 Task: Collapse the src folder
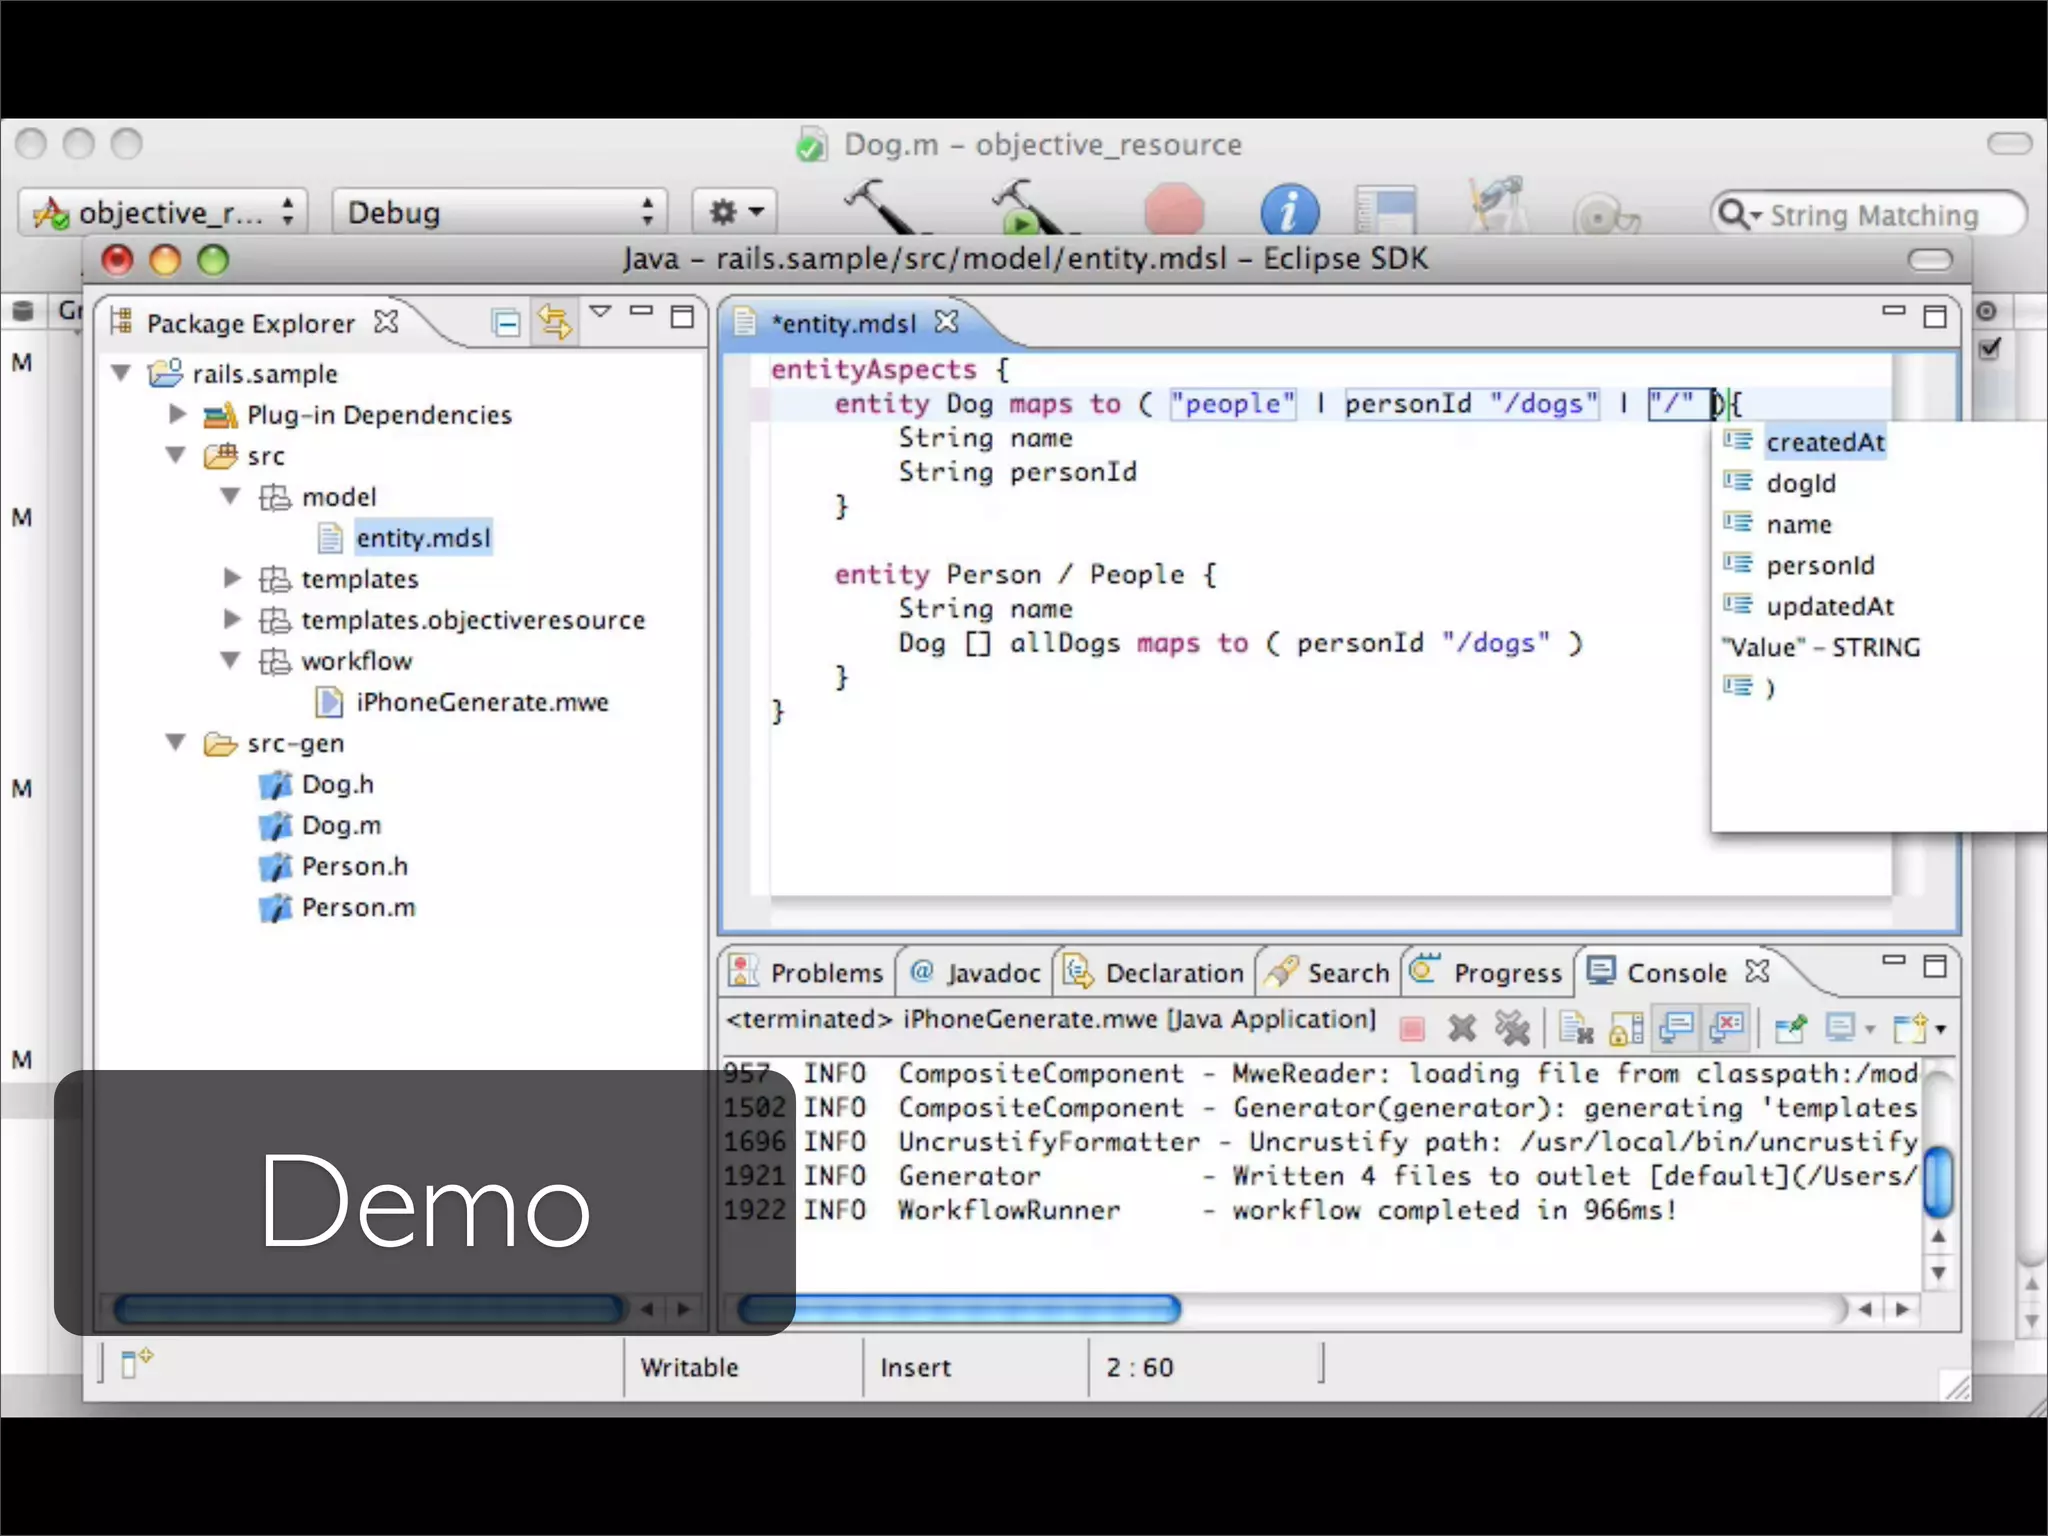tap(176, 455)
